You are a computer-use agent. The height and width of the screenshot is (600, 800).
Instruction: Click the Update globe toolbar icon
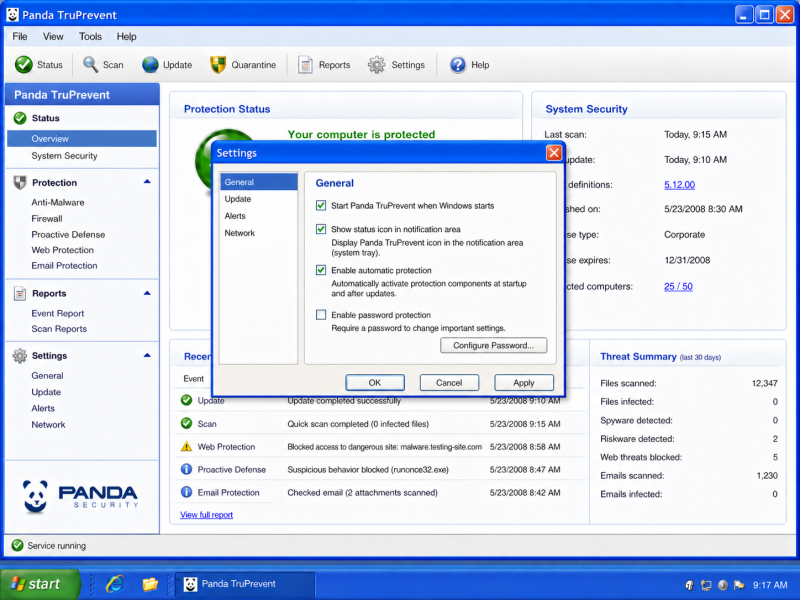coord(151,65)
